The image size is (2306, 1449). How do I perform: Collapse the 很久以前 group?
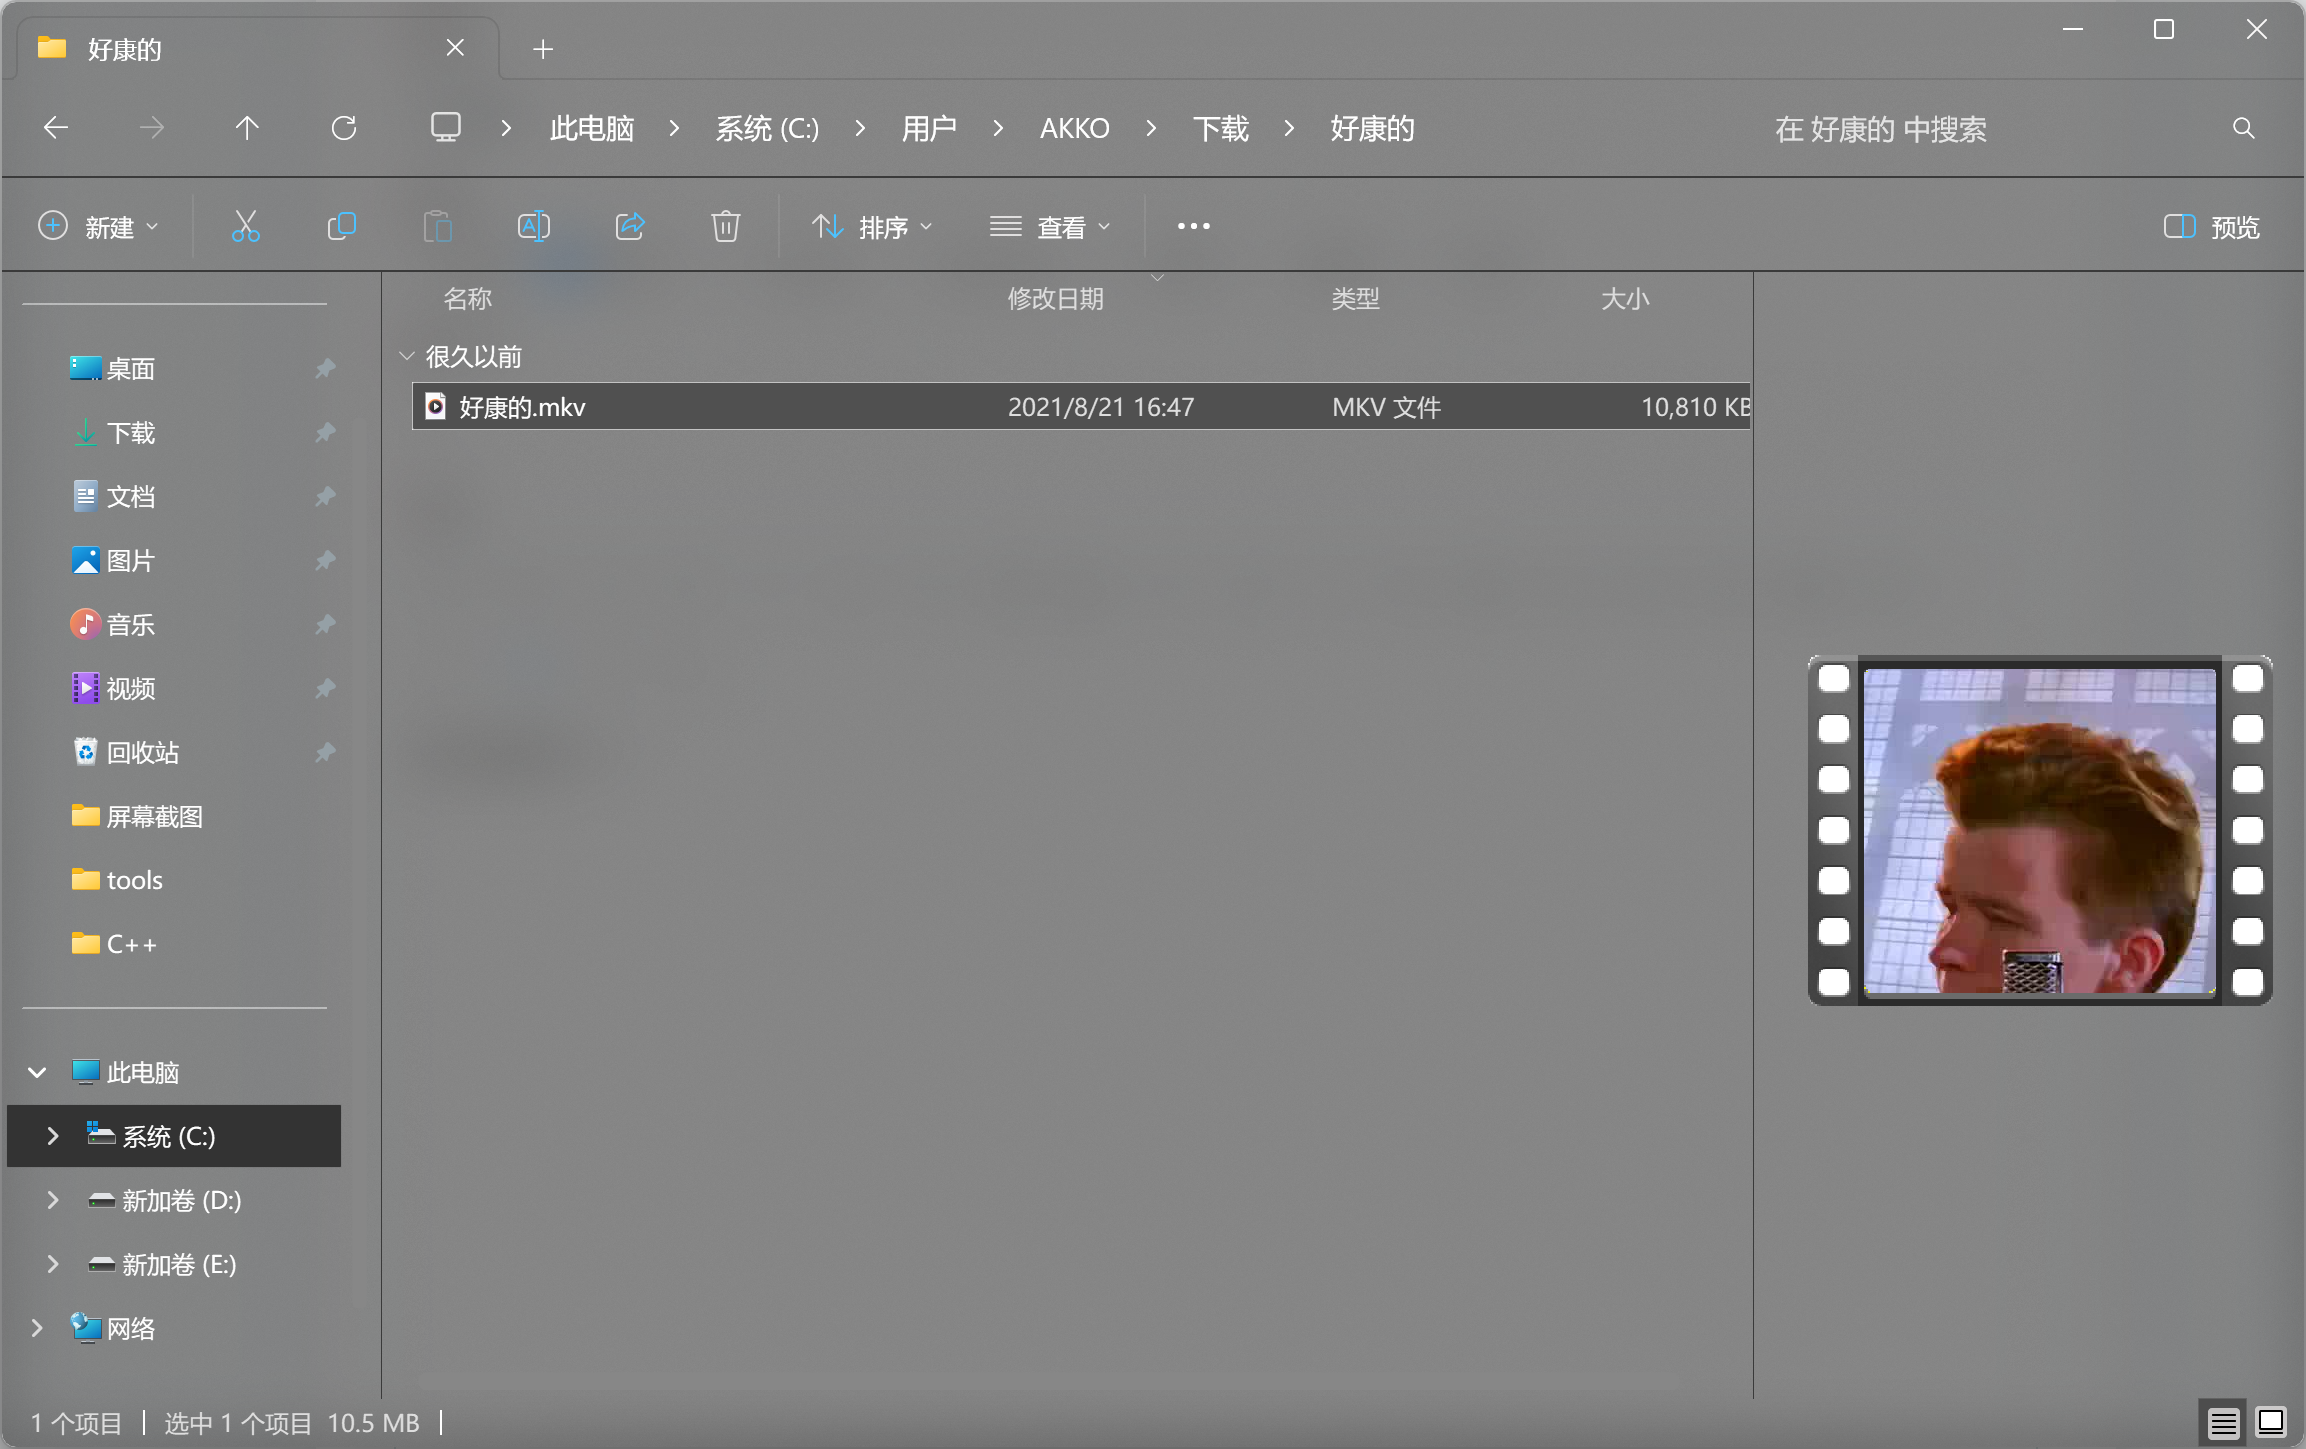point(406,356)
